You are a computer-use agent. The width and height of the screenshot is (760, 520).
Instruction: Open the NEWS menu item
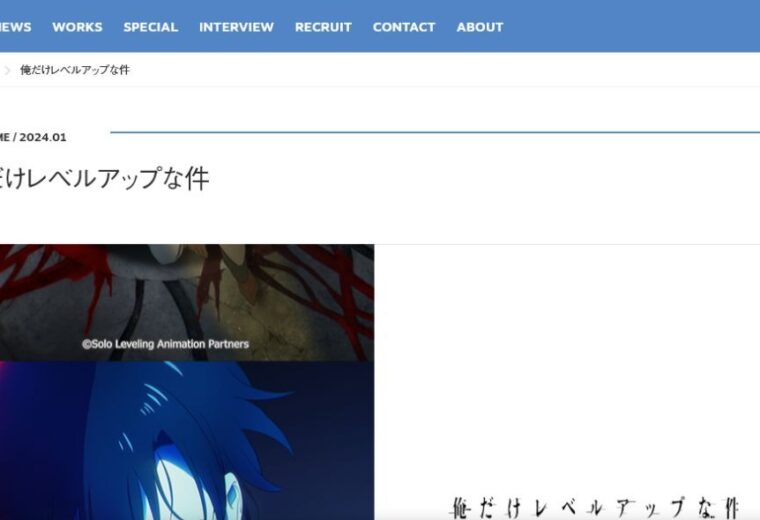pyautogui.click(x=15, y=27)
